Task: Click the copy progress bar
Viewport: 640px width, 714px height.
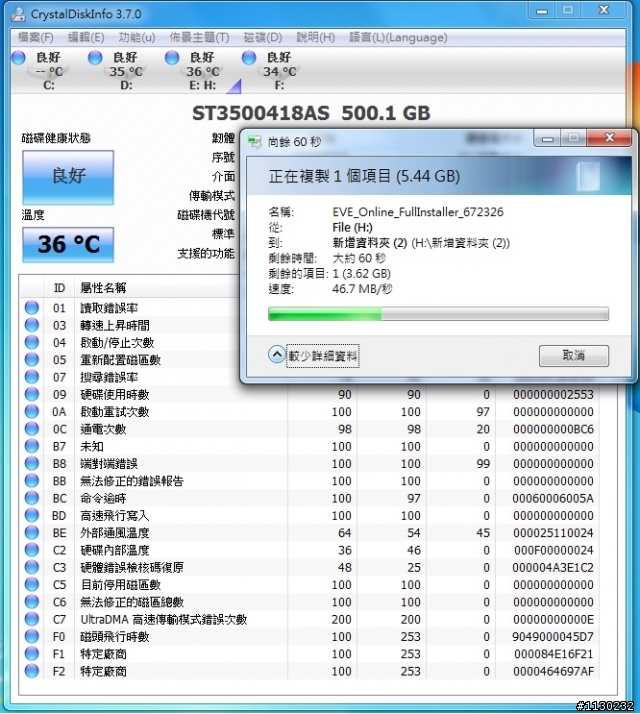Action: (438, 314)
